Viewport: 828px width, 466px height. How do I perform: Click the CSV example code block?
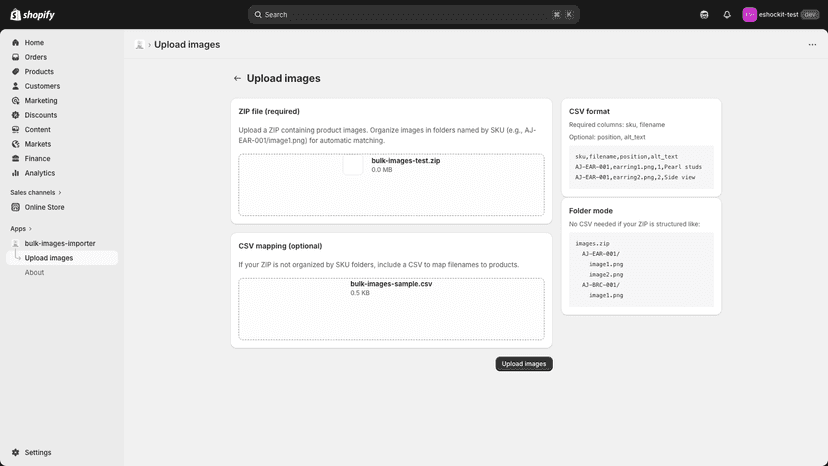point(641,167)
